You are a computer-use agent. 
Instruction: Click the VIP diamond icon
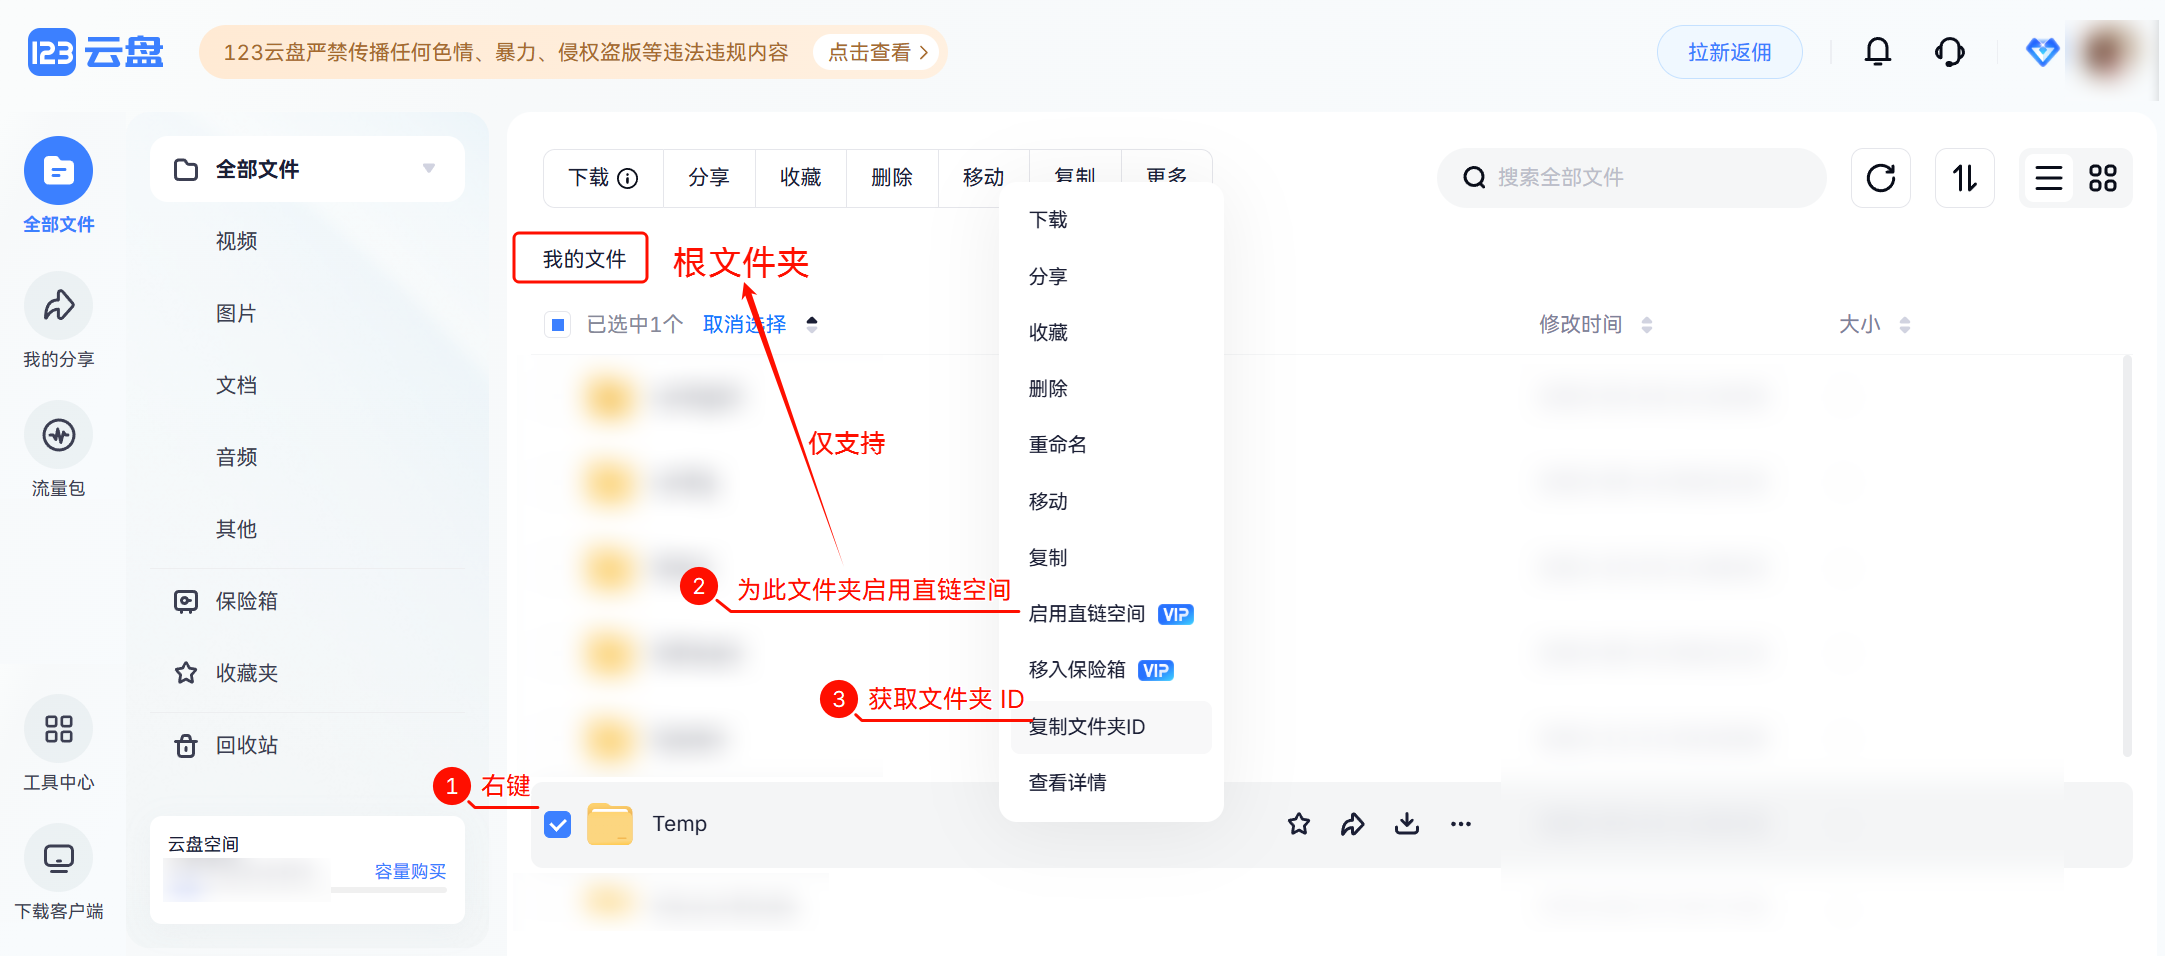click(2041, 52)
